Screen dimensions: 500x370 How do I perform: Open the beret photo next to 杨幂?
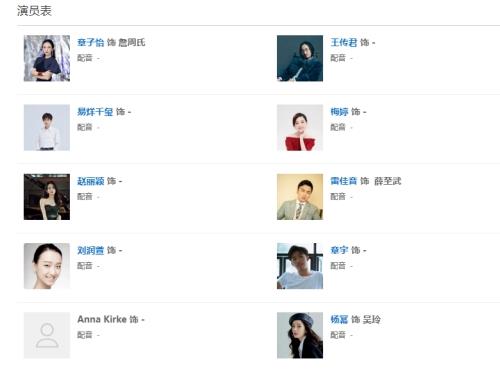tap(300, 335)
